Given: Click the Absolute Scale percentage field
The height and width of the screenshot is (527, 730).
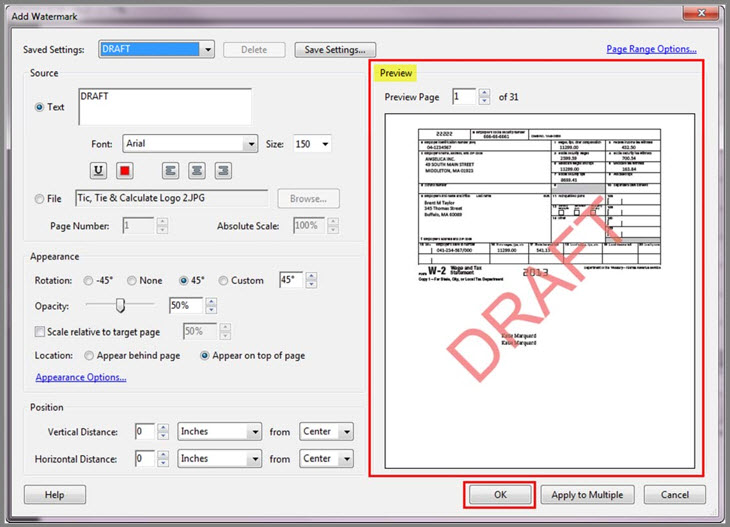Looking at the screenshot, I should pos(309,226).
